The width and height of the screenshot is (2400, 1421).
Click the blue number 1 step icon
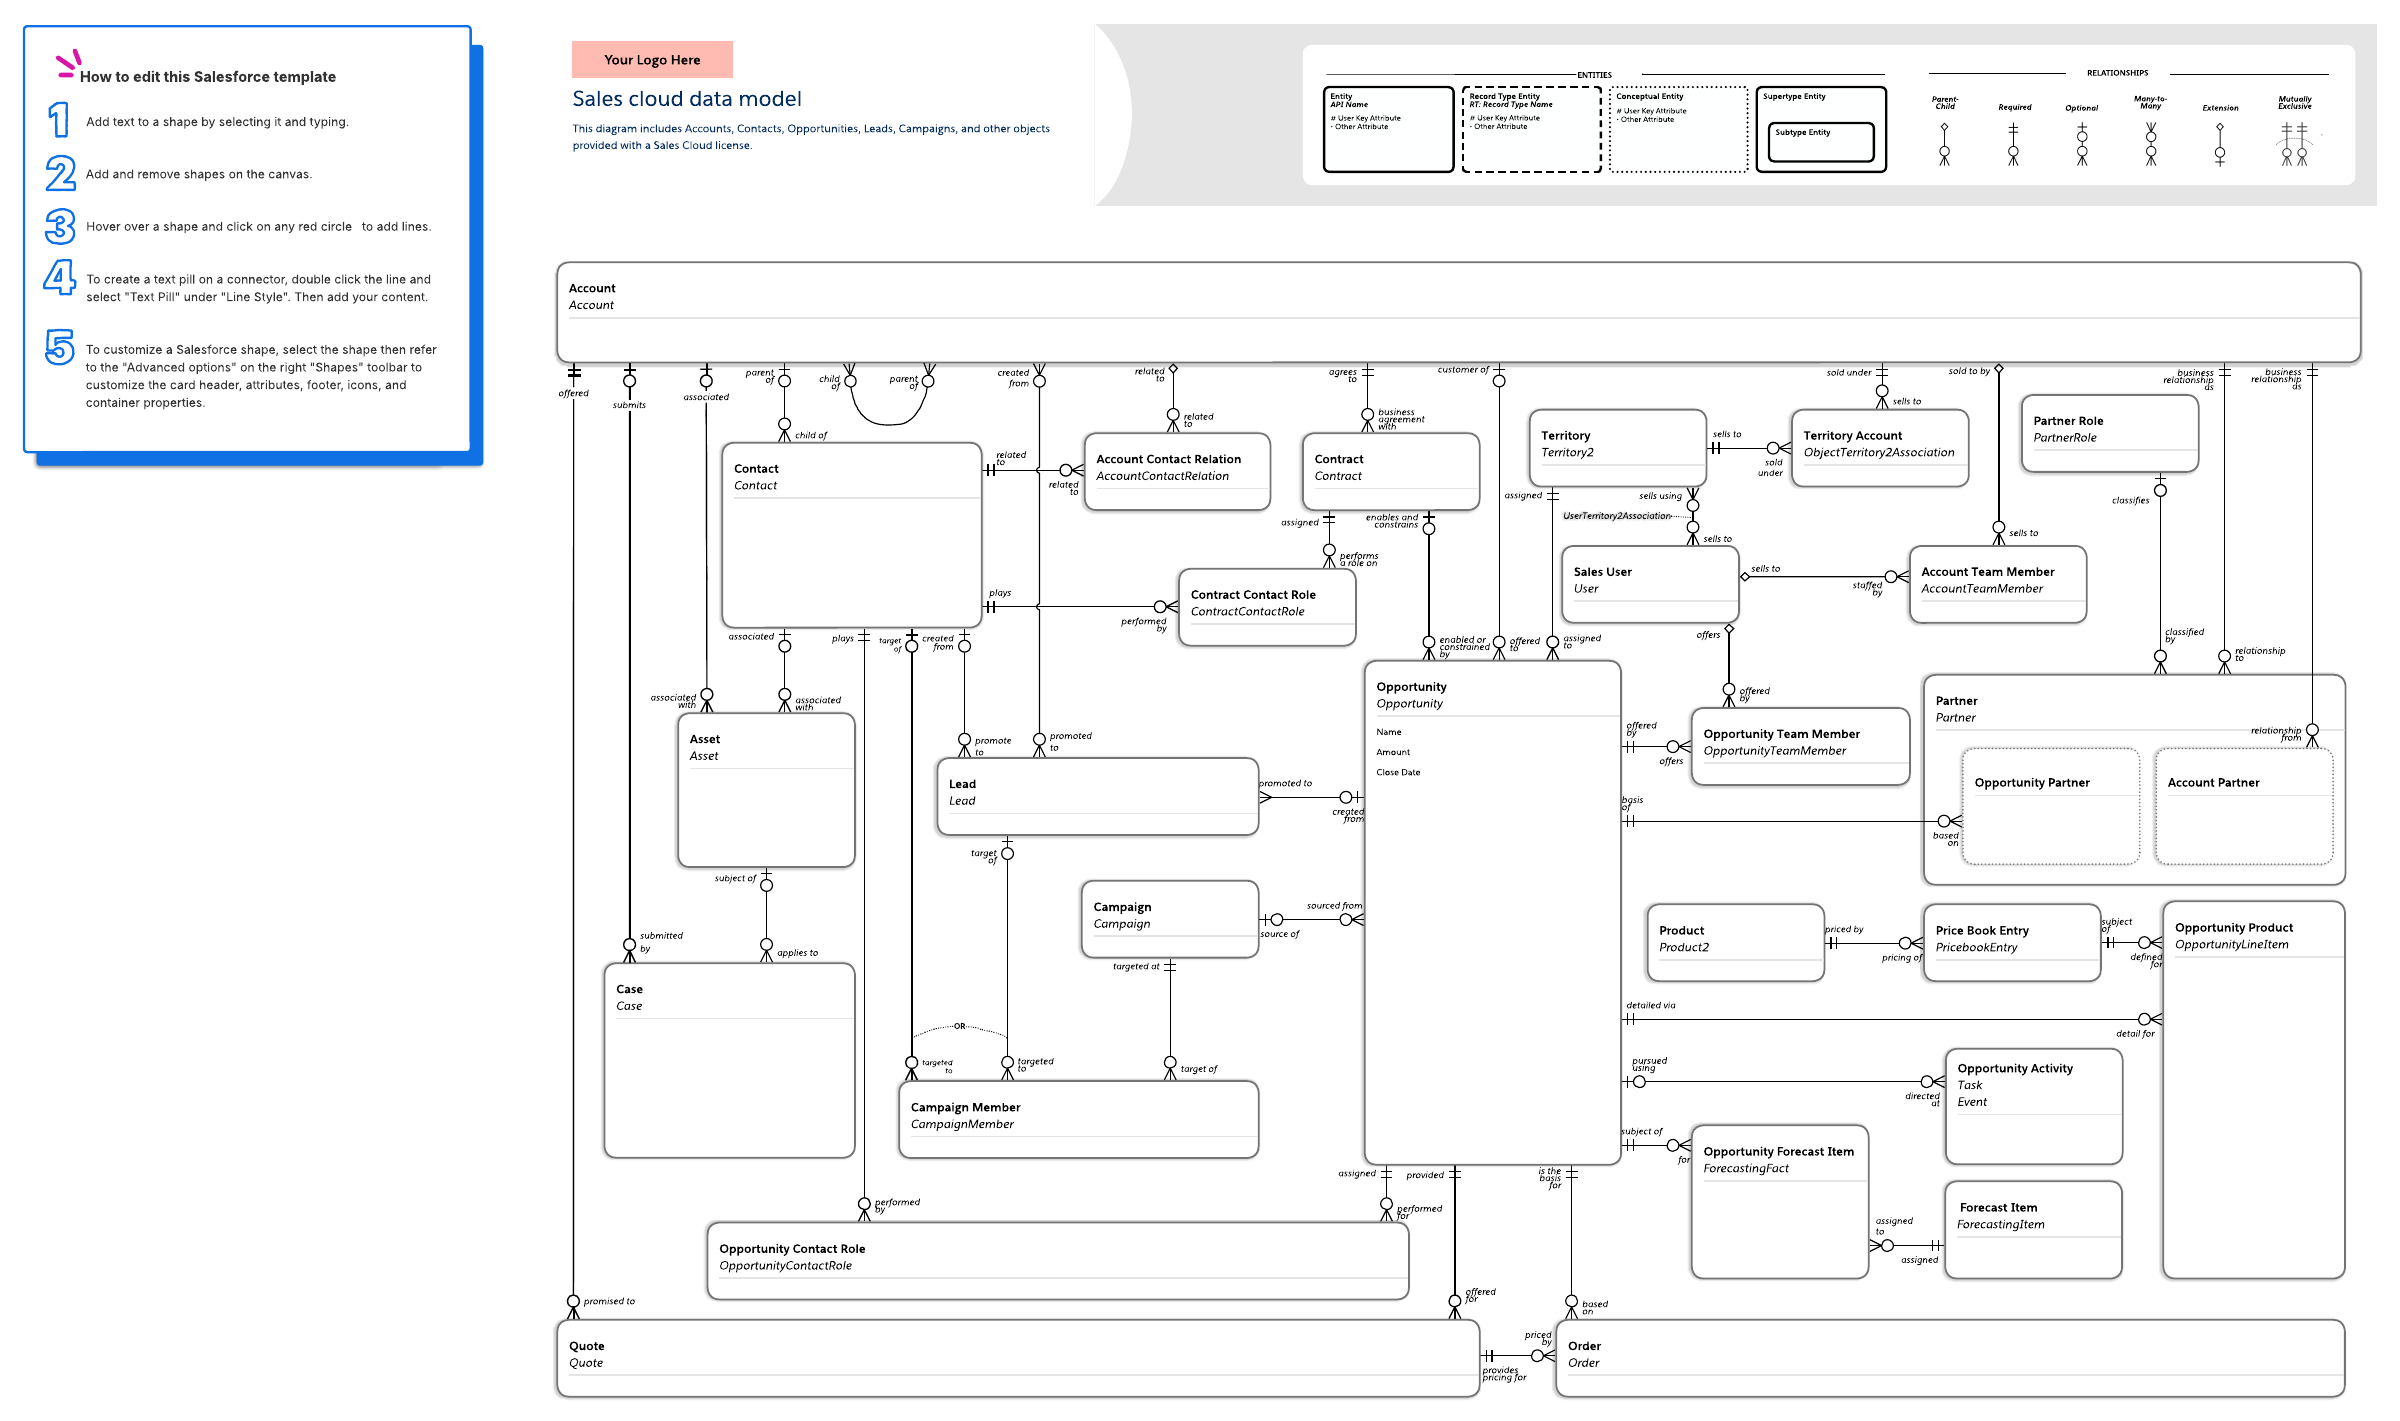click(59, 120)
